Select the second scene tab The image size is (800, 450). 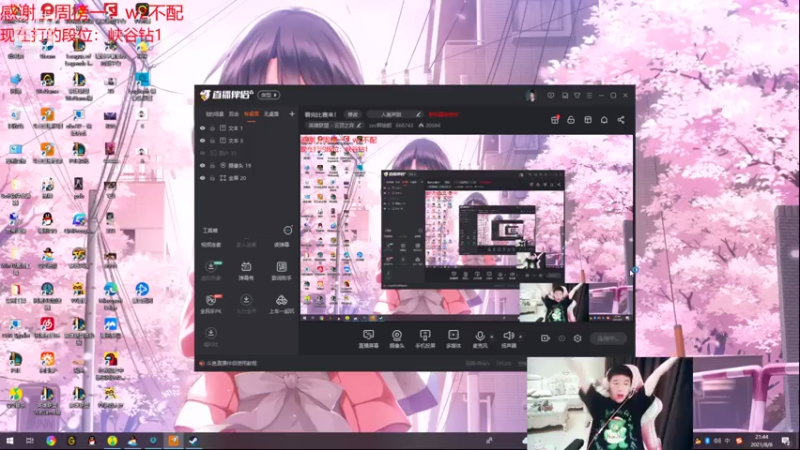point(234,114)
